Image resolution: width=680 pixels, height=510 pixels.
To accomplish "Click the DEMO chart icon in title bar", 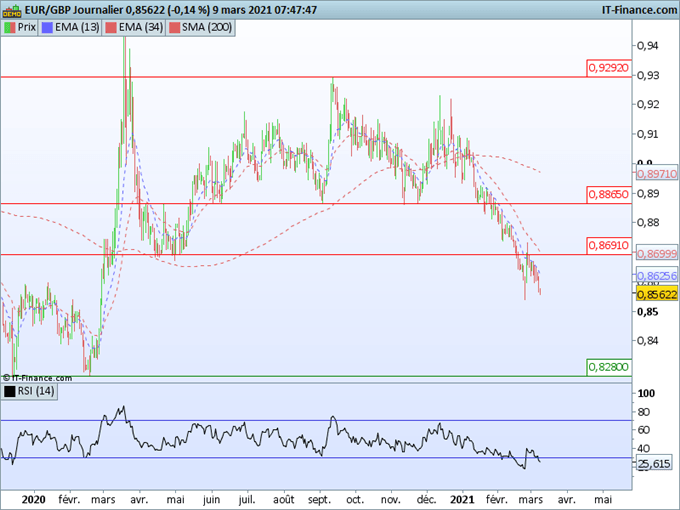I will coord(12,10).
